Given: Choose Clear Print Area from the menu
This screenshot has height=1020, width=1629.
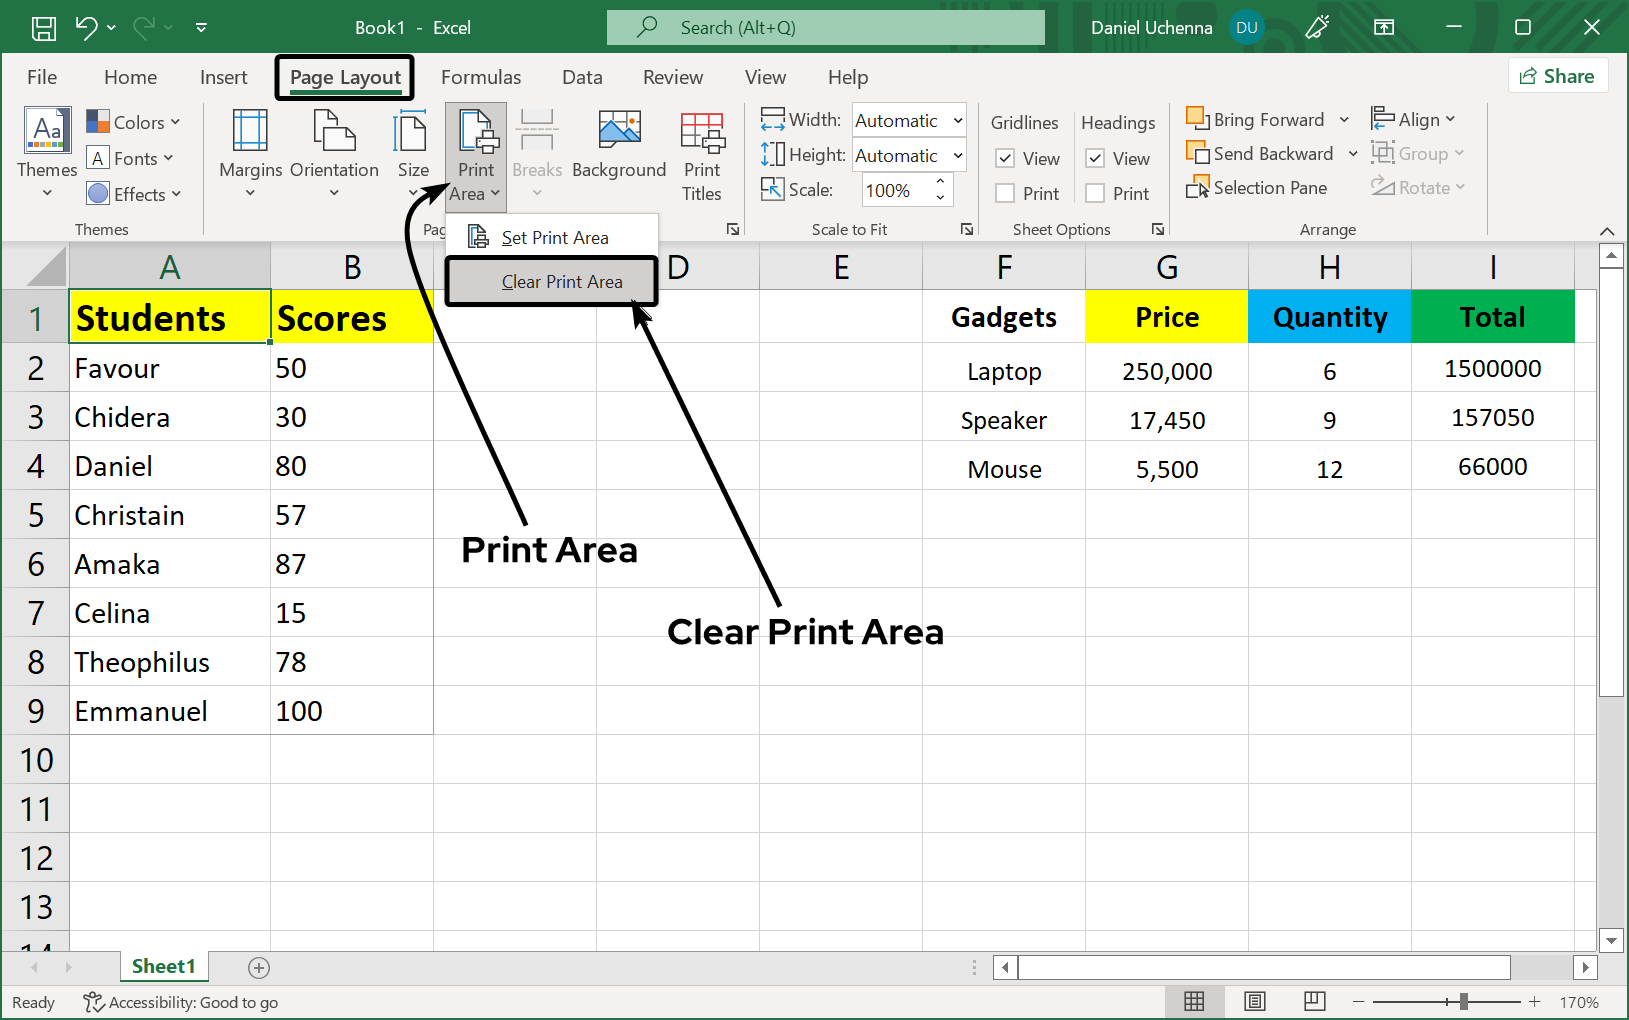Looking at the screenshot, I should (562, 281).
